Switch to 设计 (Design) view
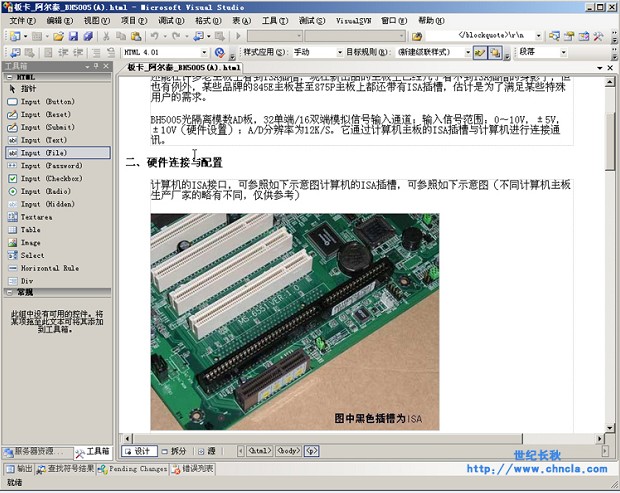Image resolution: width=620 pixels, height=493 pixels. click(x=139, y=451)
